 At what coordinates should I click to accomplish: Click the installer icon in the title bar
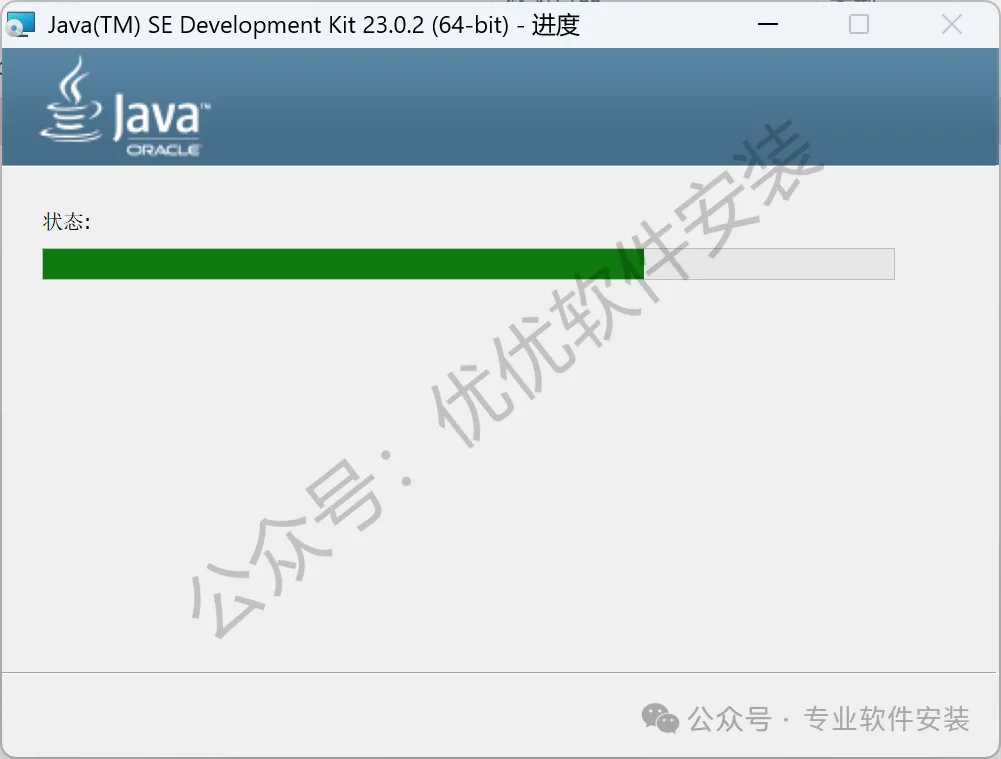(x=20, y=24)
